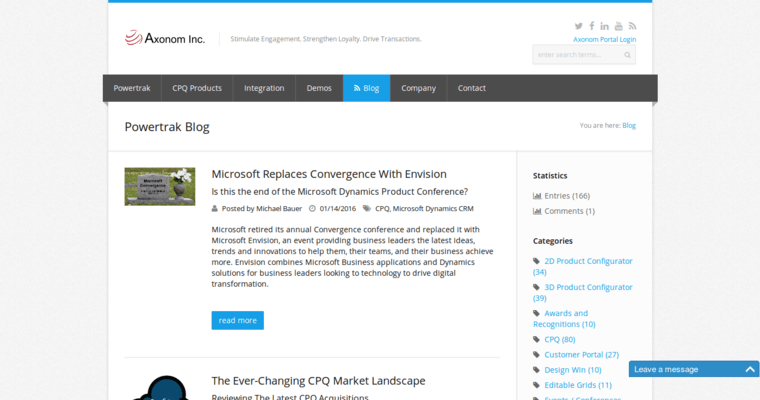Click the RSS feed icon in header

pyautogui.click(x=632, y=26)
